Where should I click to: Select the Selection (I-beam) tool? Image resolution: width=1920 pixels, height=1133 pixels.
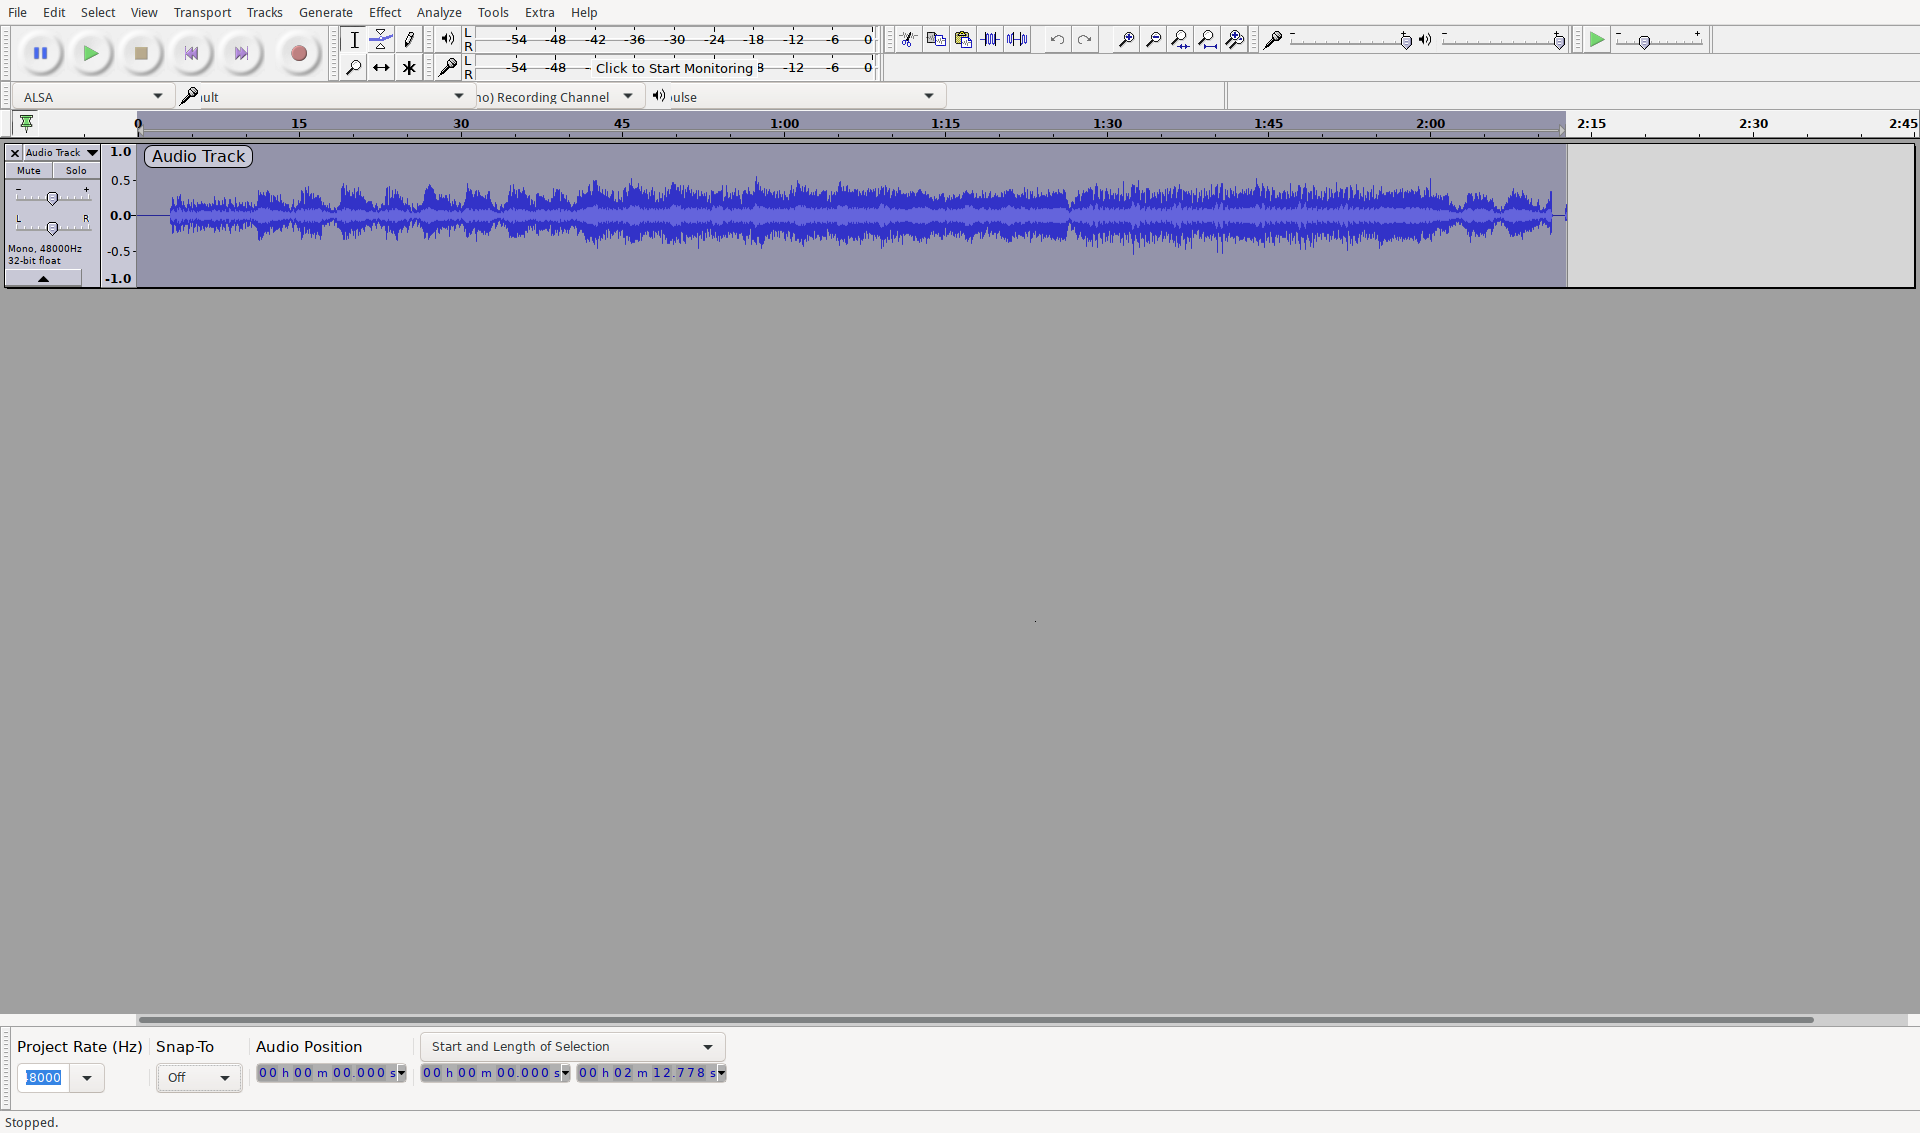(354, 40)
